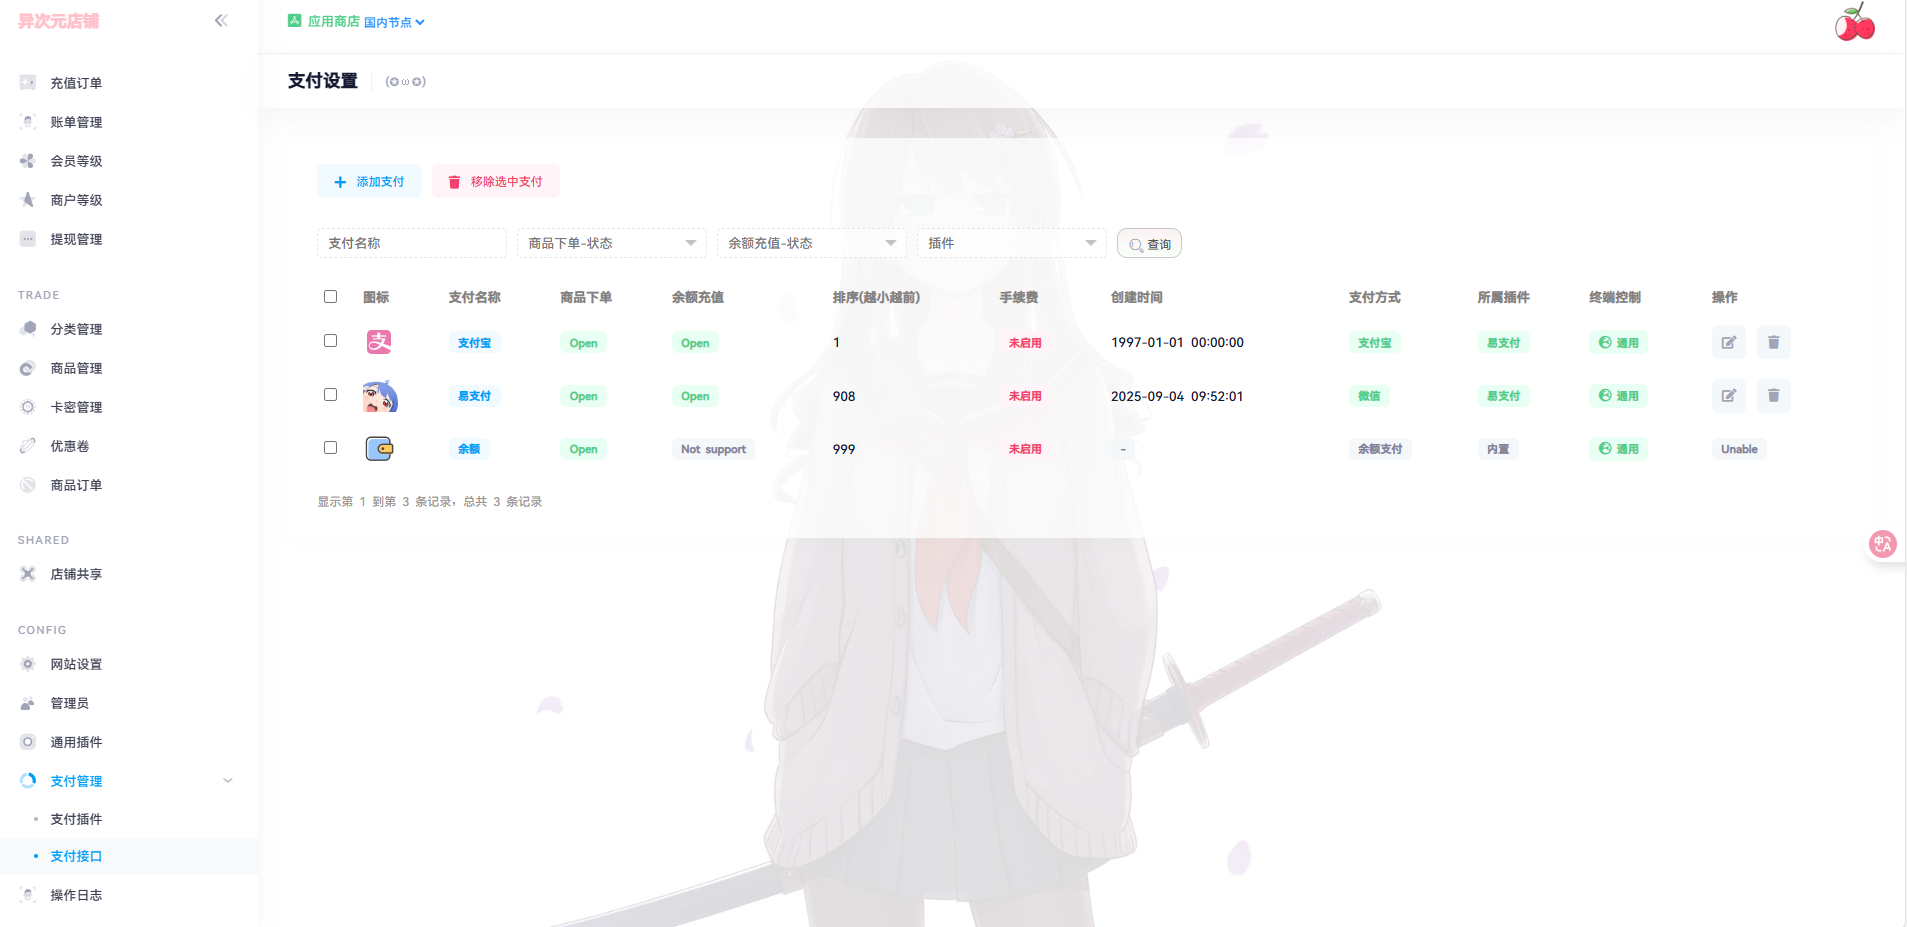Toggle the select-all checkbox in the table header

coord(330,297)
